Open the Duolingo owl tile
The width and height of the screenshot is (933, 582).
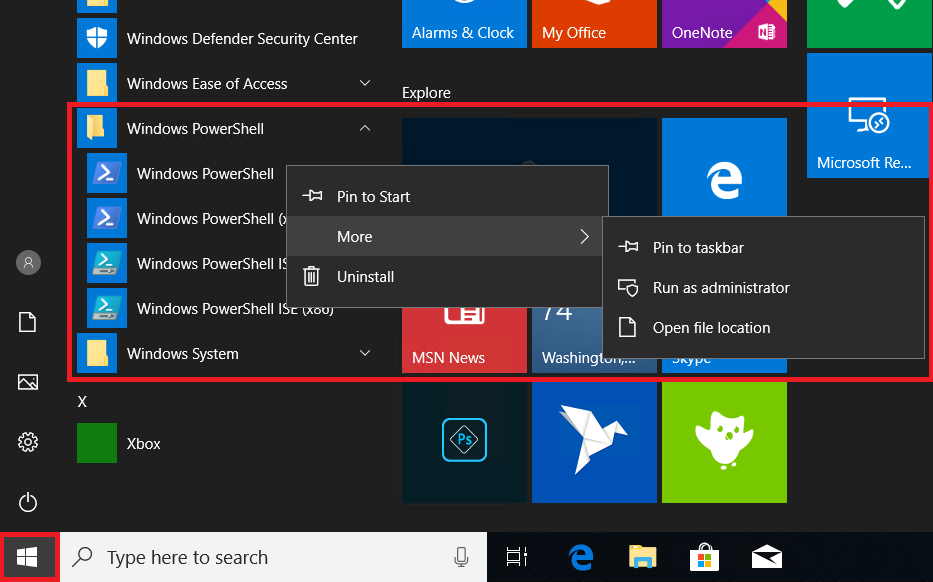[x=724, y=443]
